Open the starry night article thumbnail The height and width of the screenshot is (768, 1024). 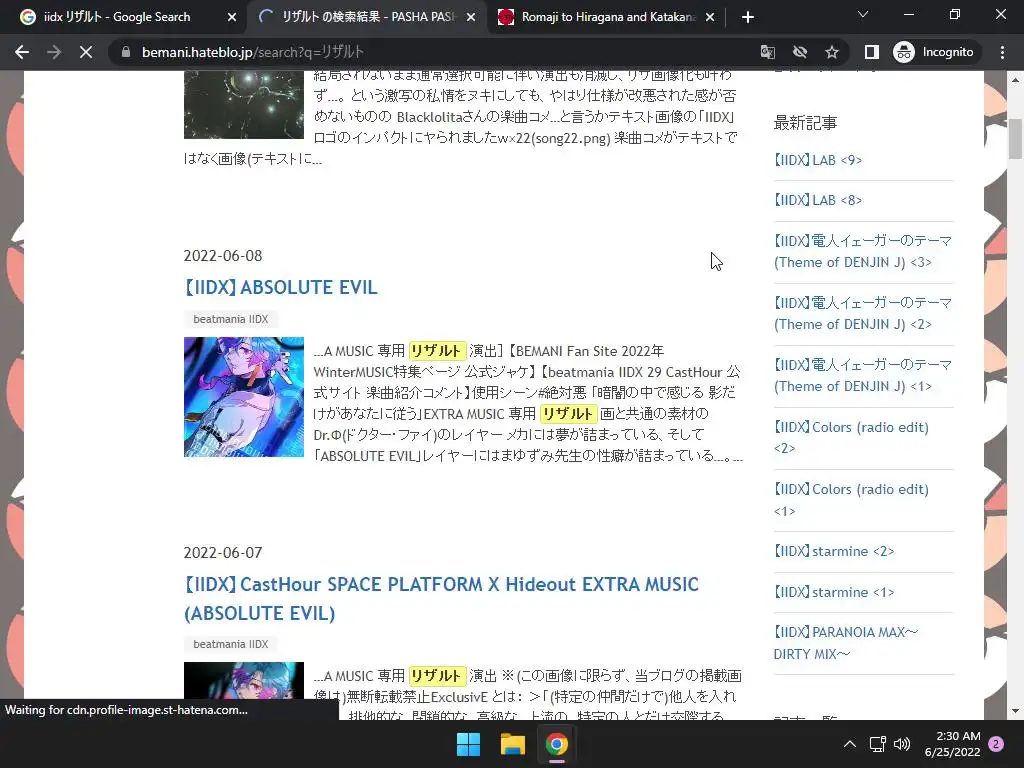coord(244,104)
